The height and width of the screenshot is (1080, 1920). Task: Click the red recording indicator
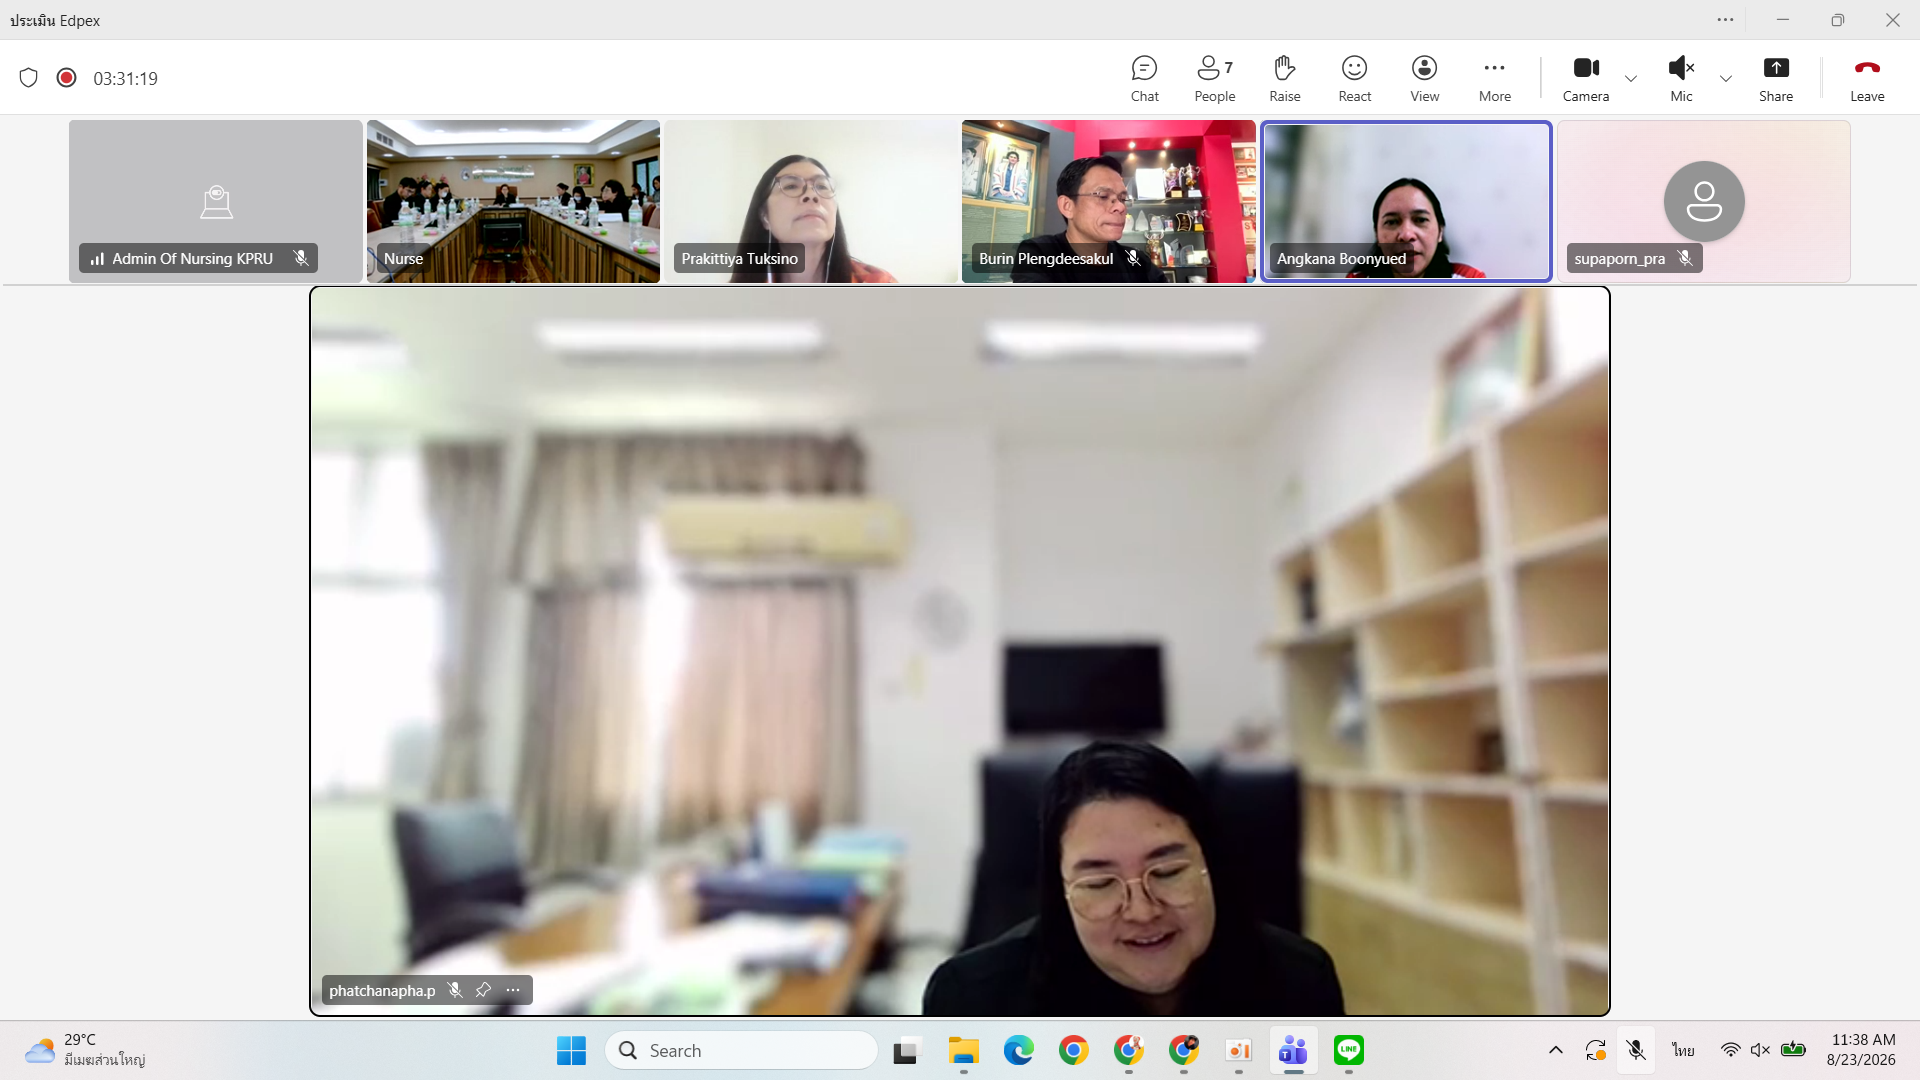(x=66, y=78)
